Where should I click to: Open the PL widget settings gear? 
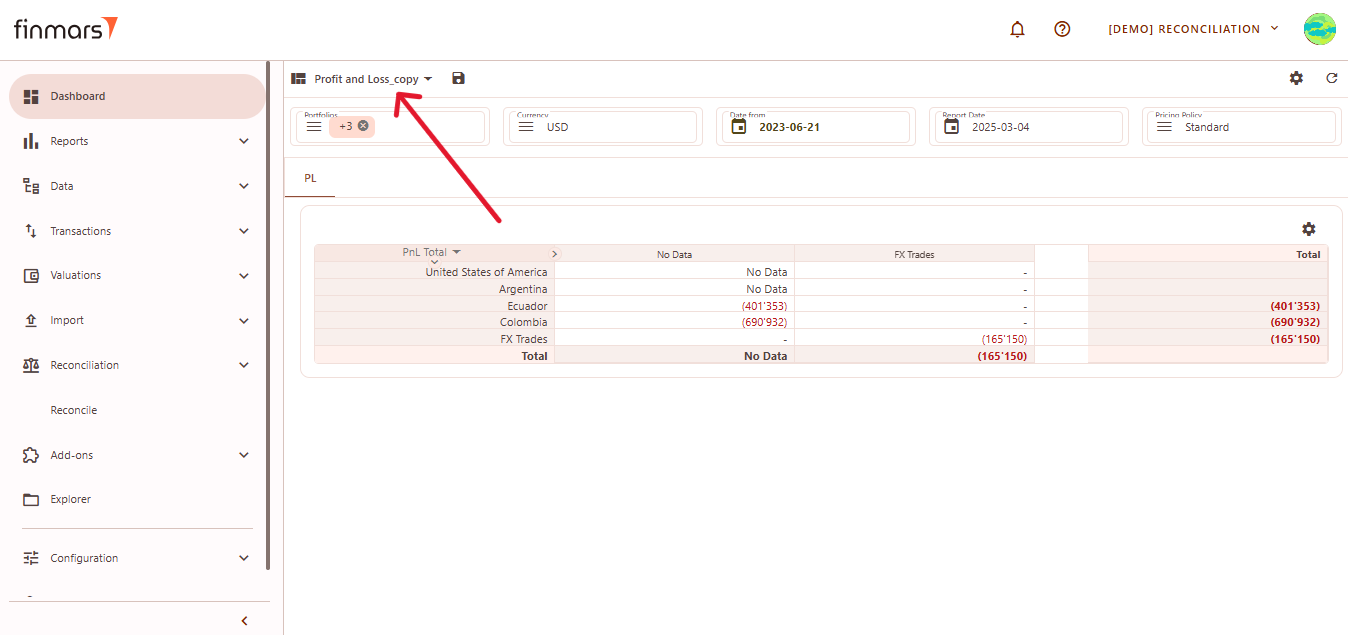click(x=1308, y=229)
